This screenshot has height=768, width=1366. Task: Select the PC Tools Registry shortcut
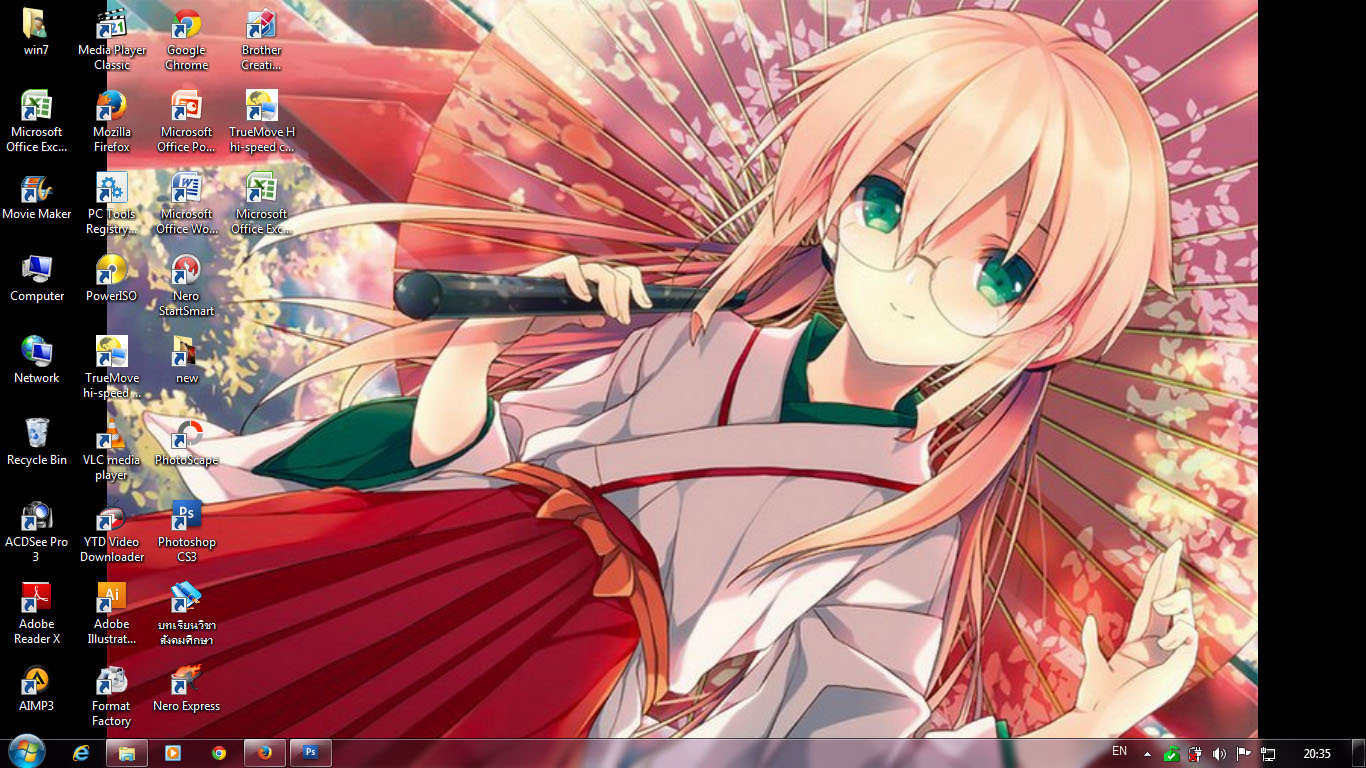(x=112, y=204)
